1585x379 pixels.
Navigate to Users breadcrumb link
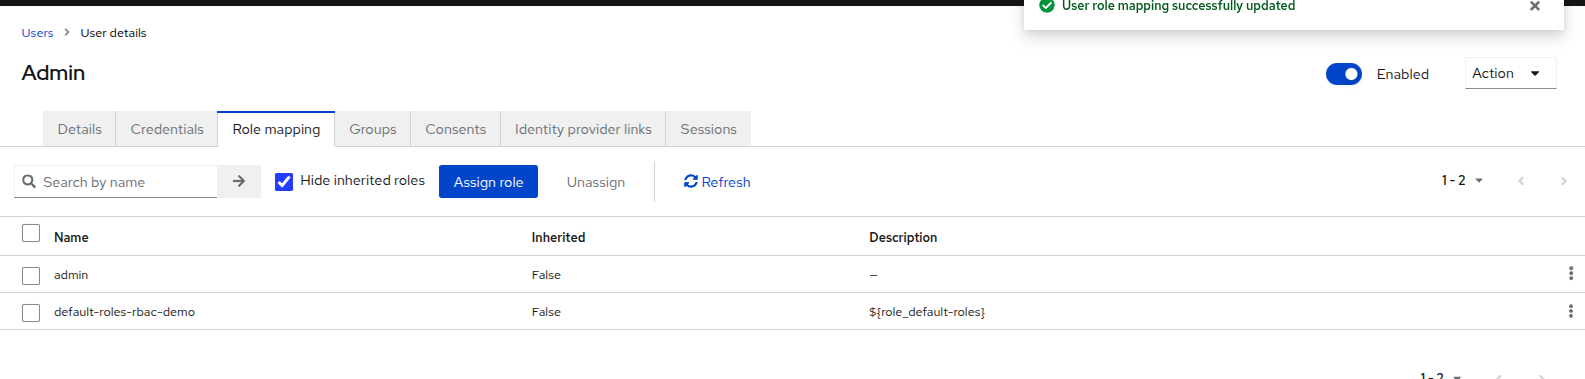click(38, 33)
